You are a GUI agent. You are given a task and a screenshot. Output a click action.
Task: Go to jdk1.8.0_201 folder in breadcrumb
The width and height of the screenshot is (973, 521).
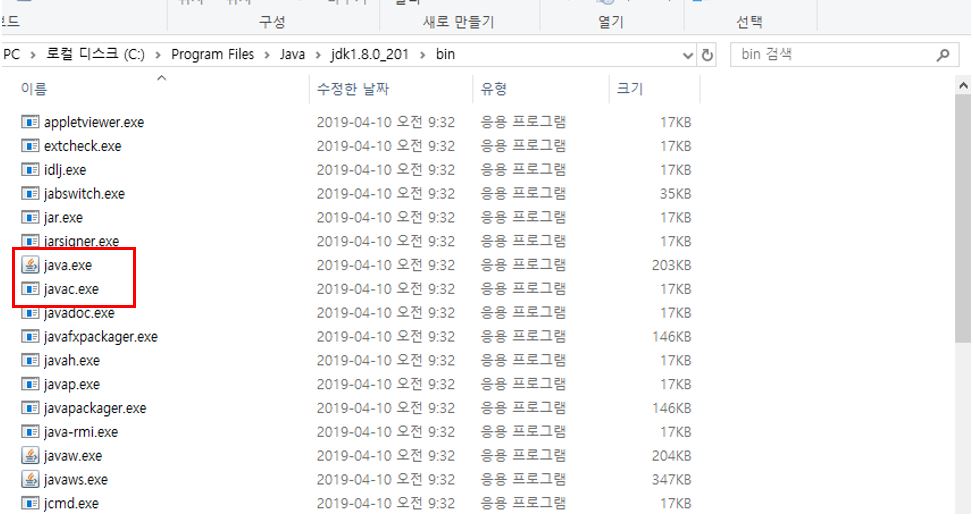pos(370,55)
